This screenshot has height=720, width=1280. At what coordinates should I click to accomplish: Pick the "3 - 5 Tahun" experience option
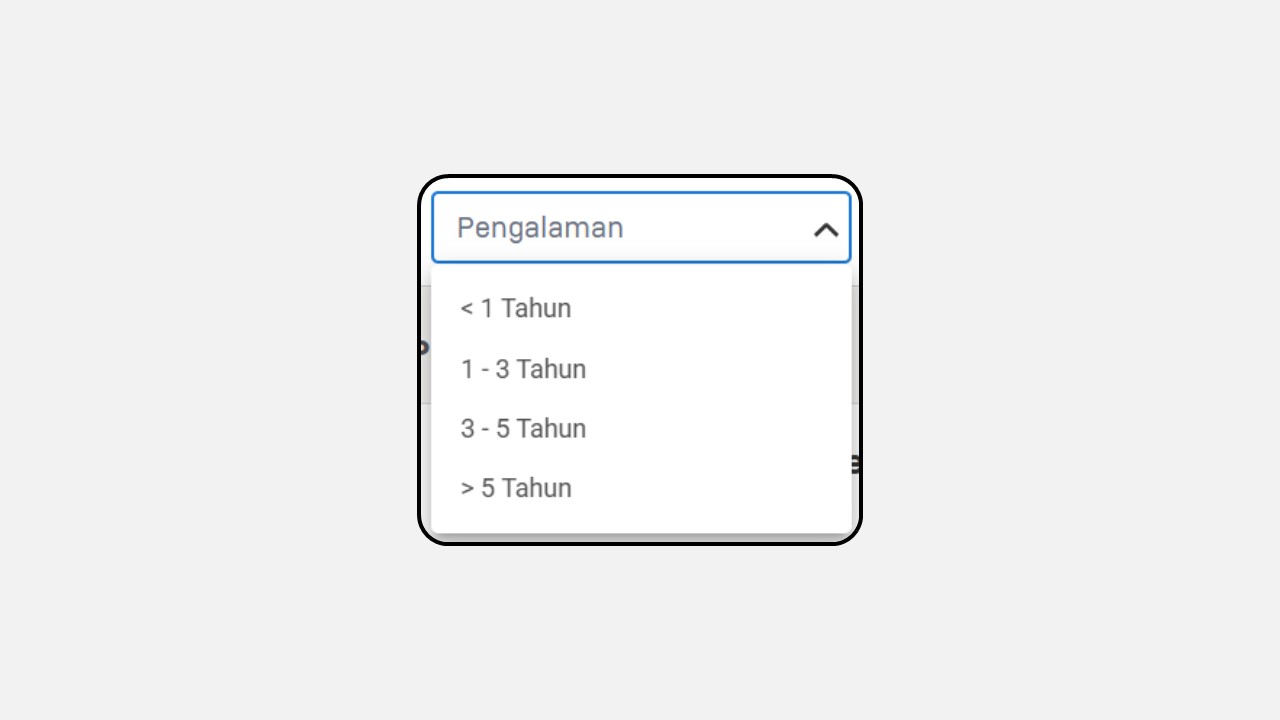pos(641,429)
